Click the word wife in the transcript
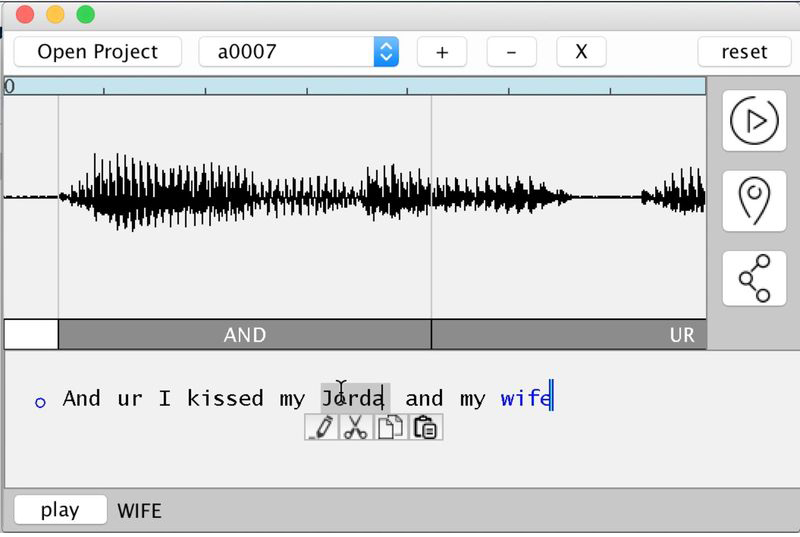This screenshot has height=537, width=800. (525, 398)
